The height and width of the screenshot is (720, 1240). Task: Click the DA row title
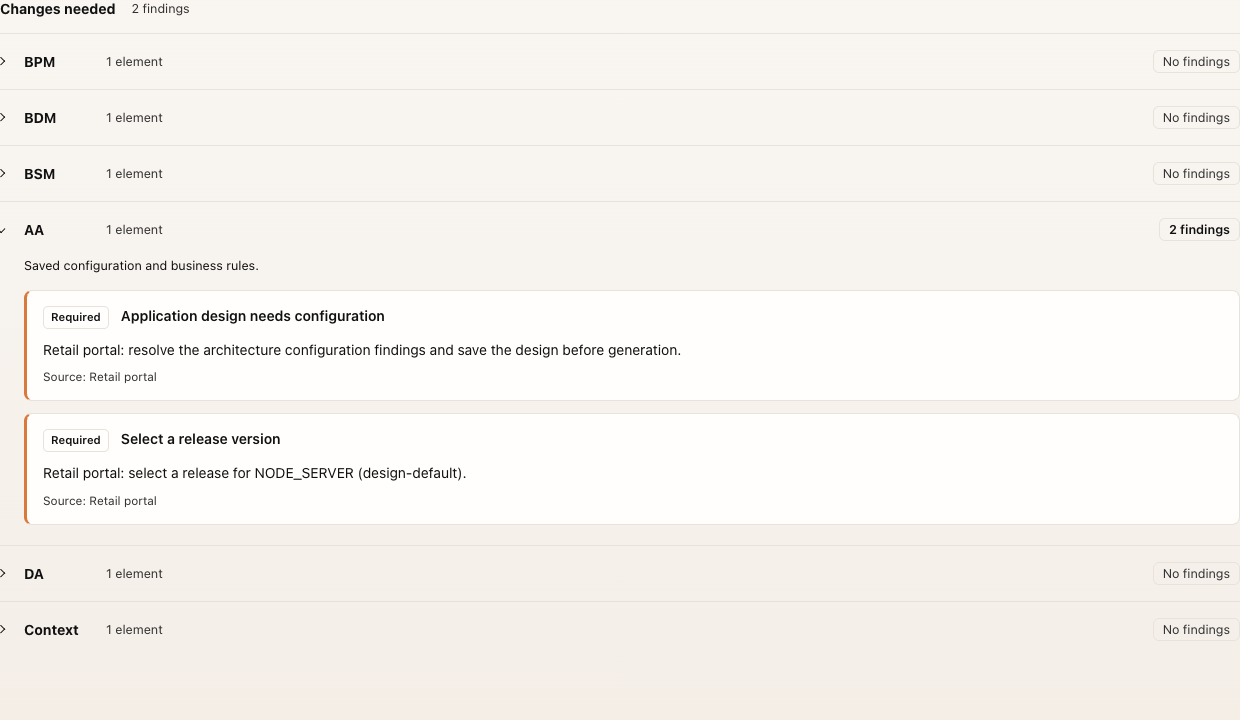34,574
